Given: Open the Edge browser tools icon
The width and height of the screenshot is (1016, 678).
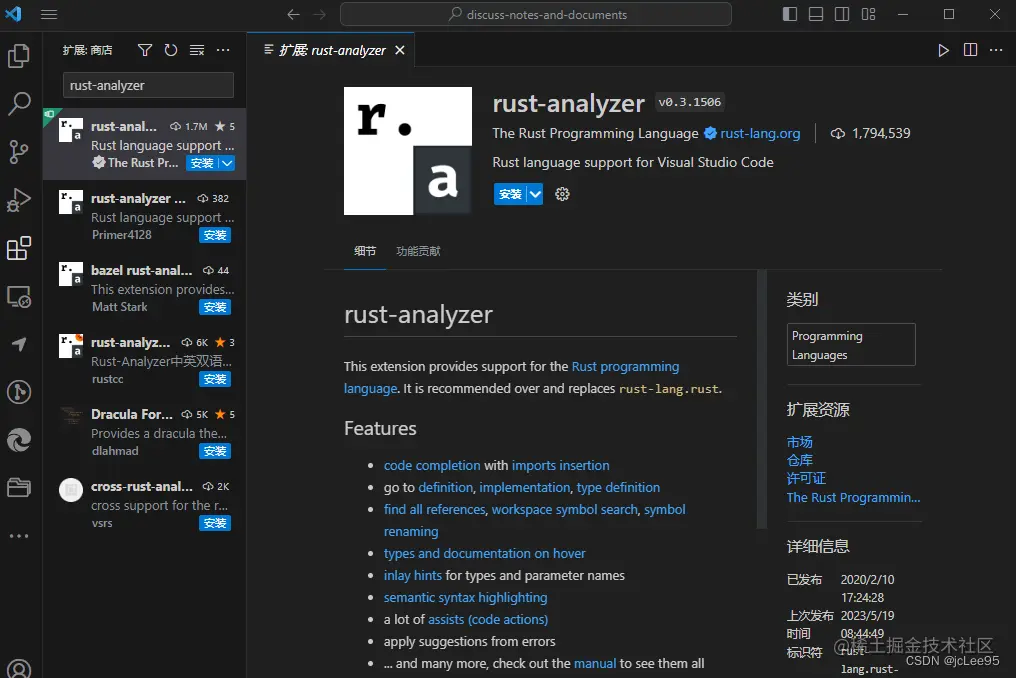Looking at the screenshot, I should pos(19,440).
